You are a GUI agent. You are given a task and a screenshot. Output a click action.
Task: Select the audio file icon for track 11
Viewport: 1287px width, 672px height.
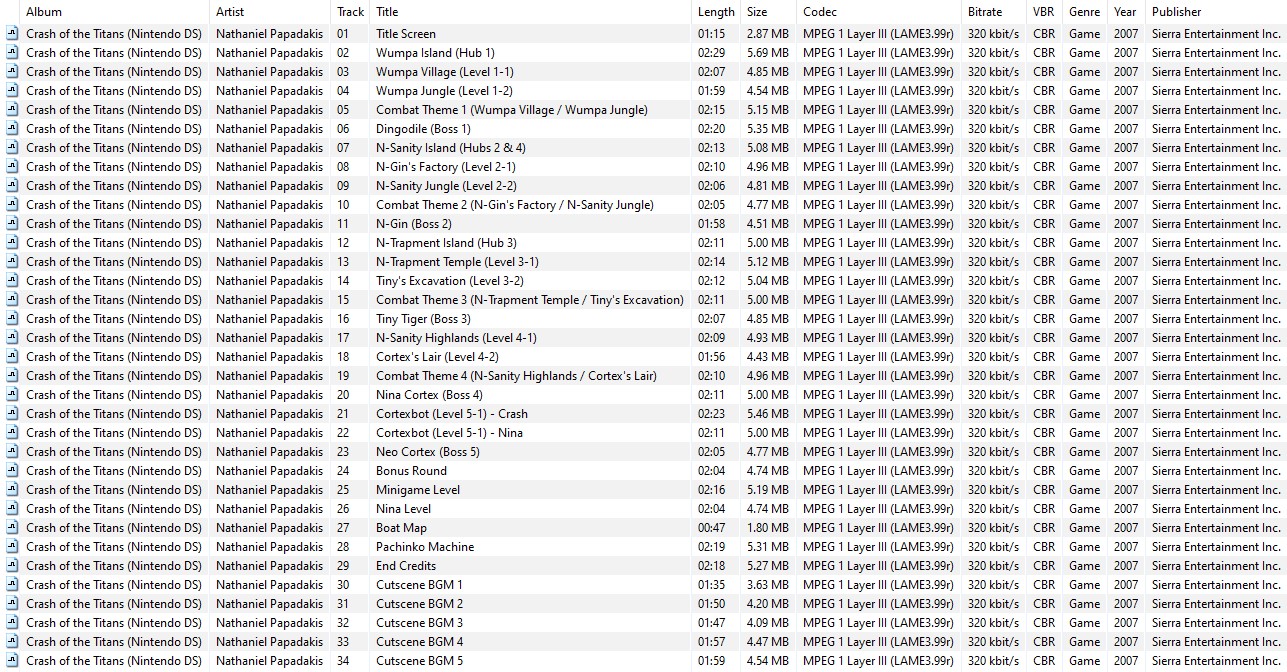pos(12,224)
